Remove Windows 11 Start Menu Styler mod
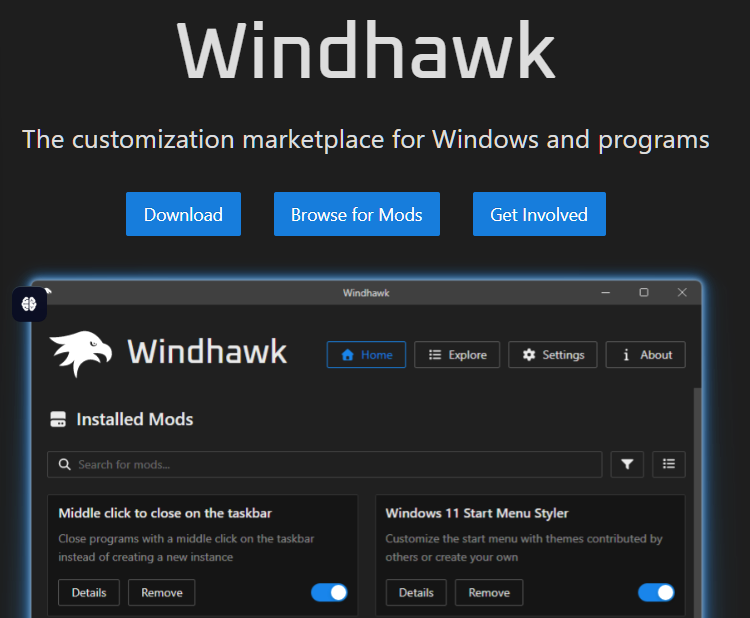Image resolution: width=750 pixels, height=618 pixels. (x=489, y=593)
